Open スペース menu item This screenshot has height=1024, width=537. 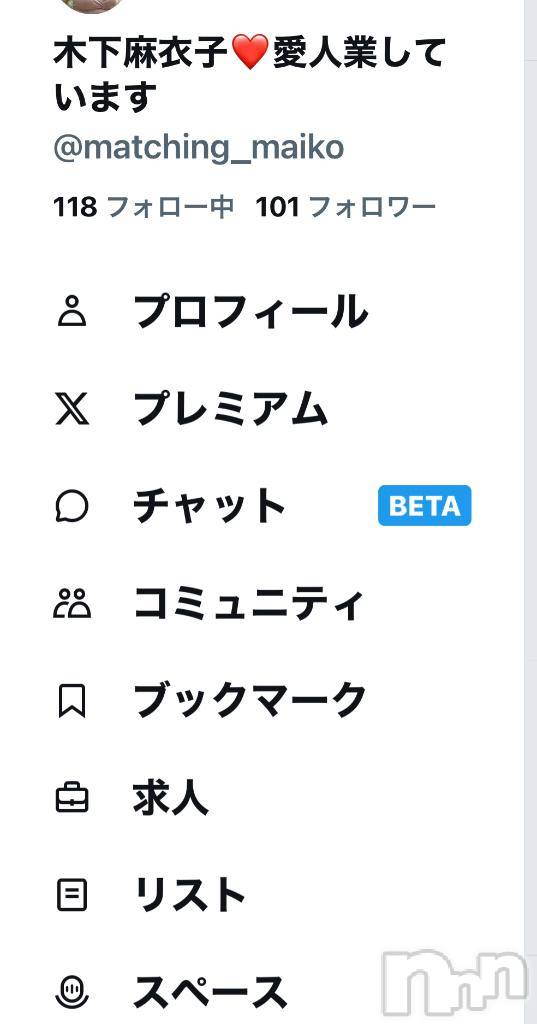pos(210,992)
